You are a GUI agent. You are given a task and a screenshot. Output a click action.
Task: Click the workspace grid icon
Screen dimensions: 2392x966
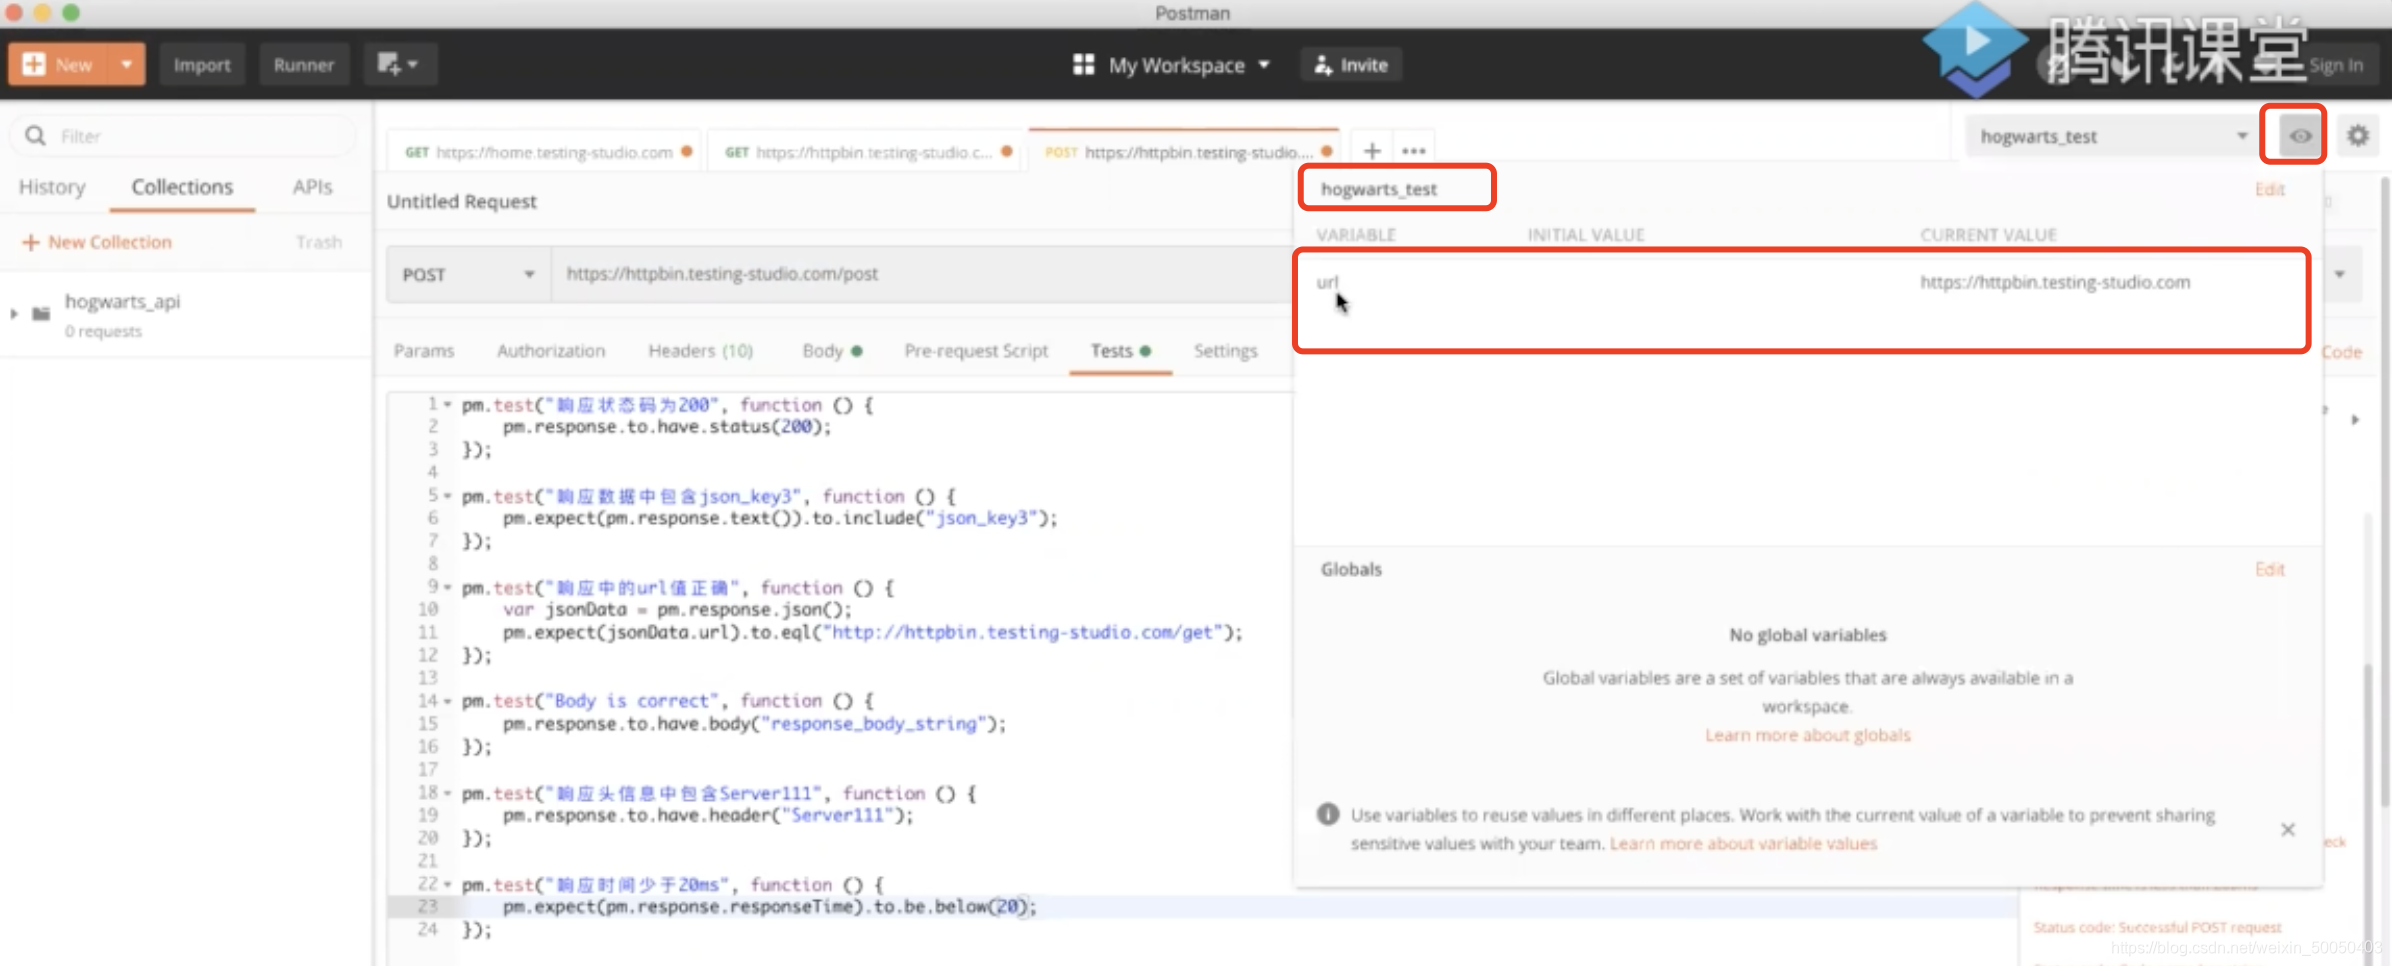coord(1083,65)
